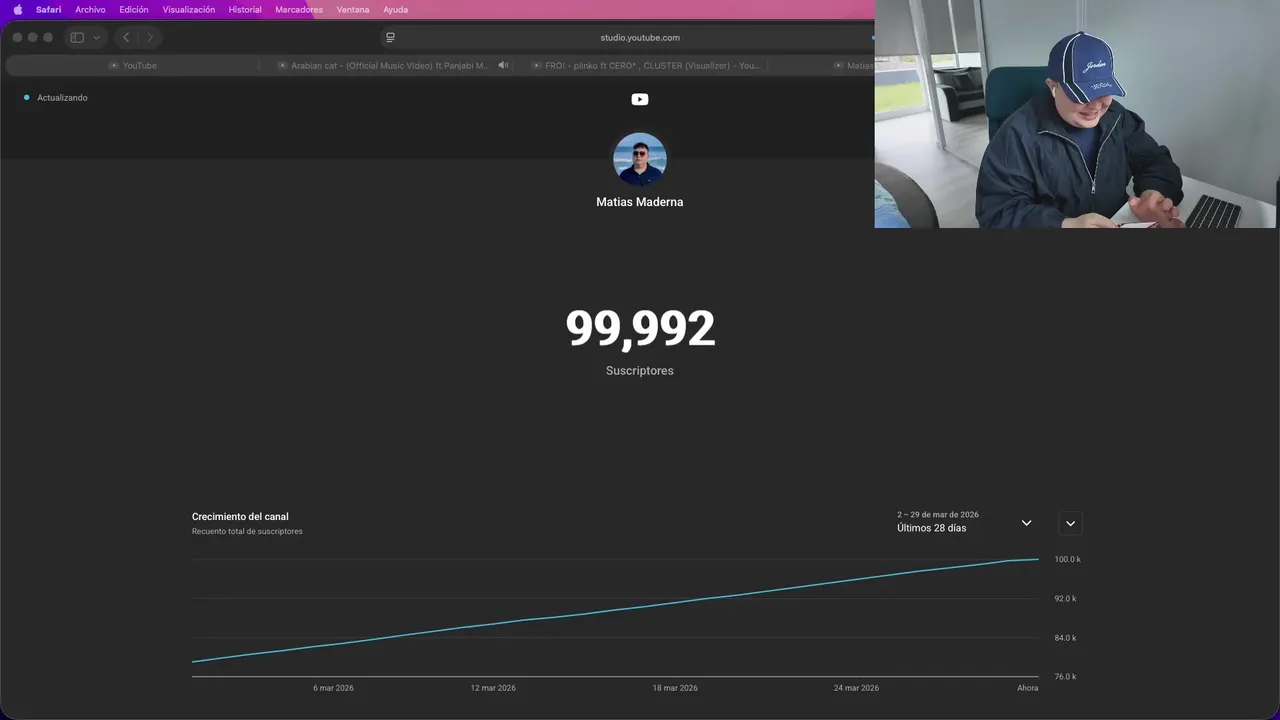Click the YouTube logo above the avatar
The image size is (1280, 720).
pyautogui.click(x=640, y=99)
